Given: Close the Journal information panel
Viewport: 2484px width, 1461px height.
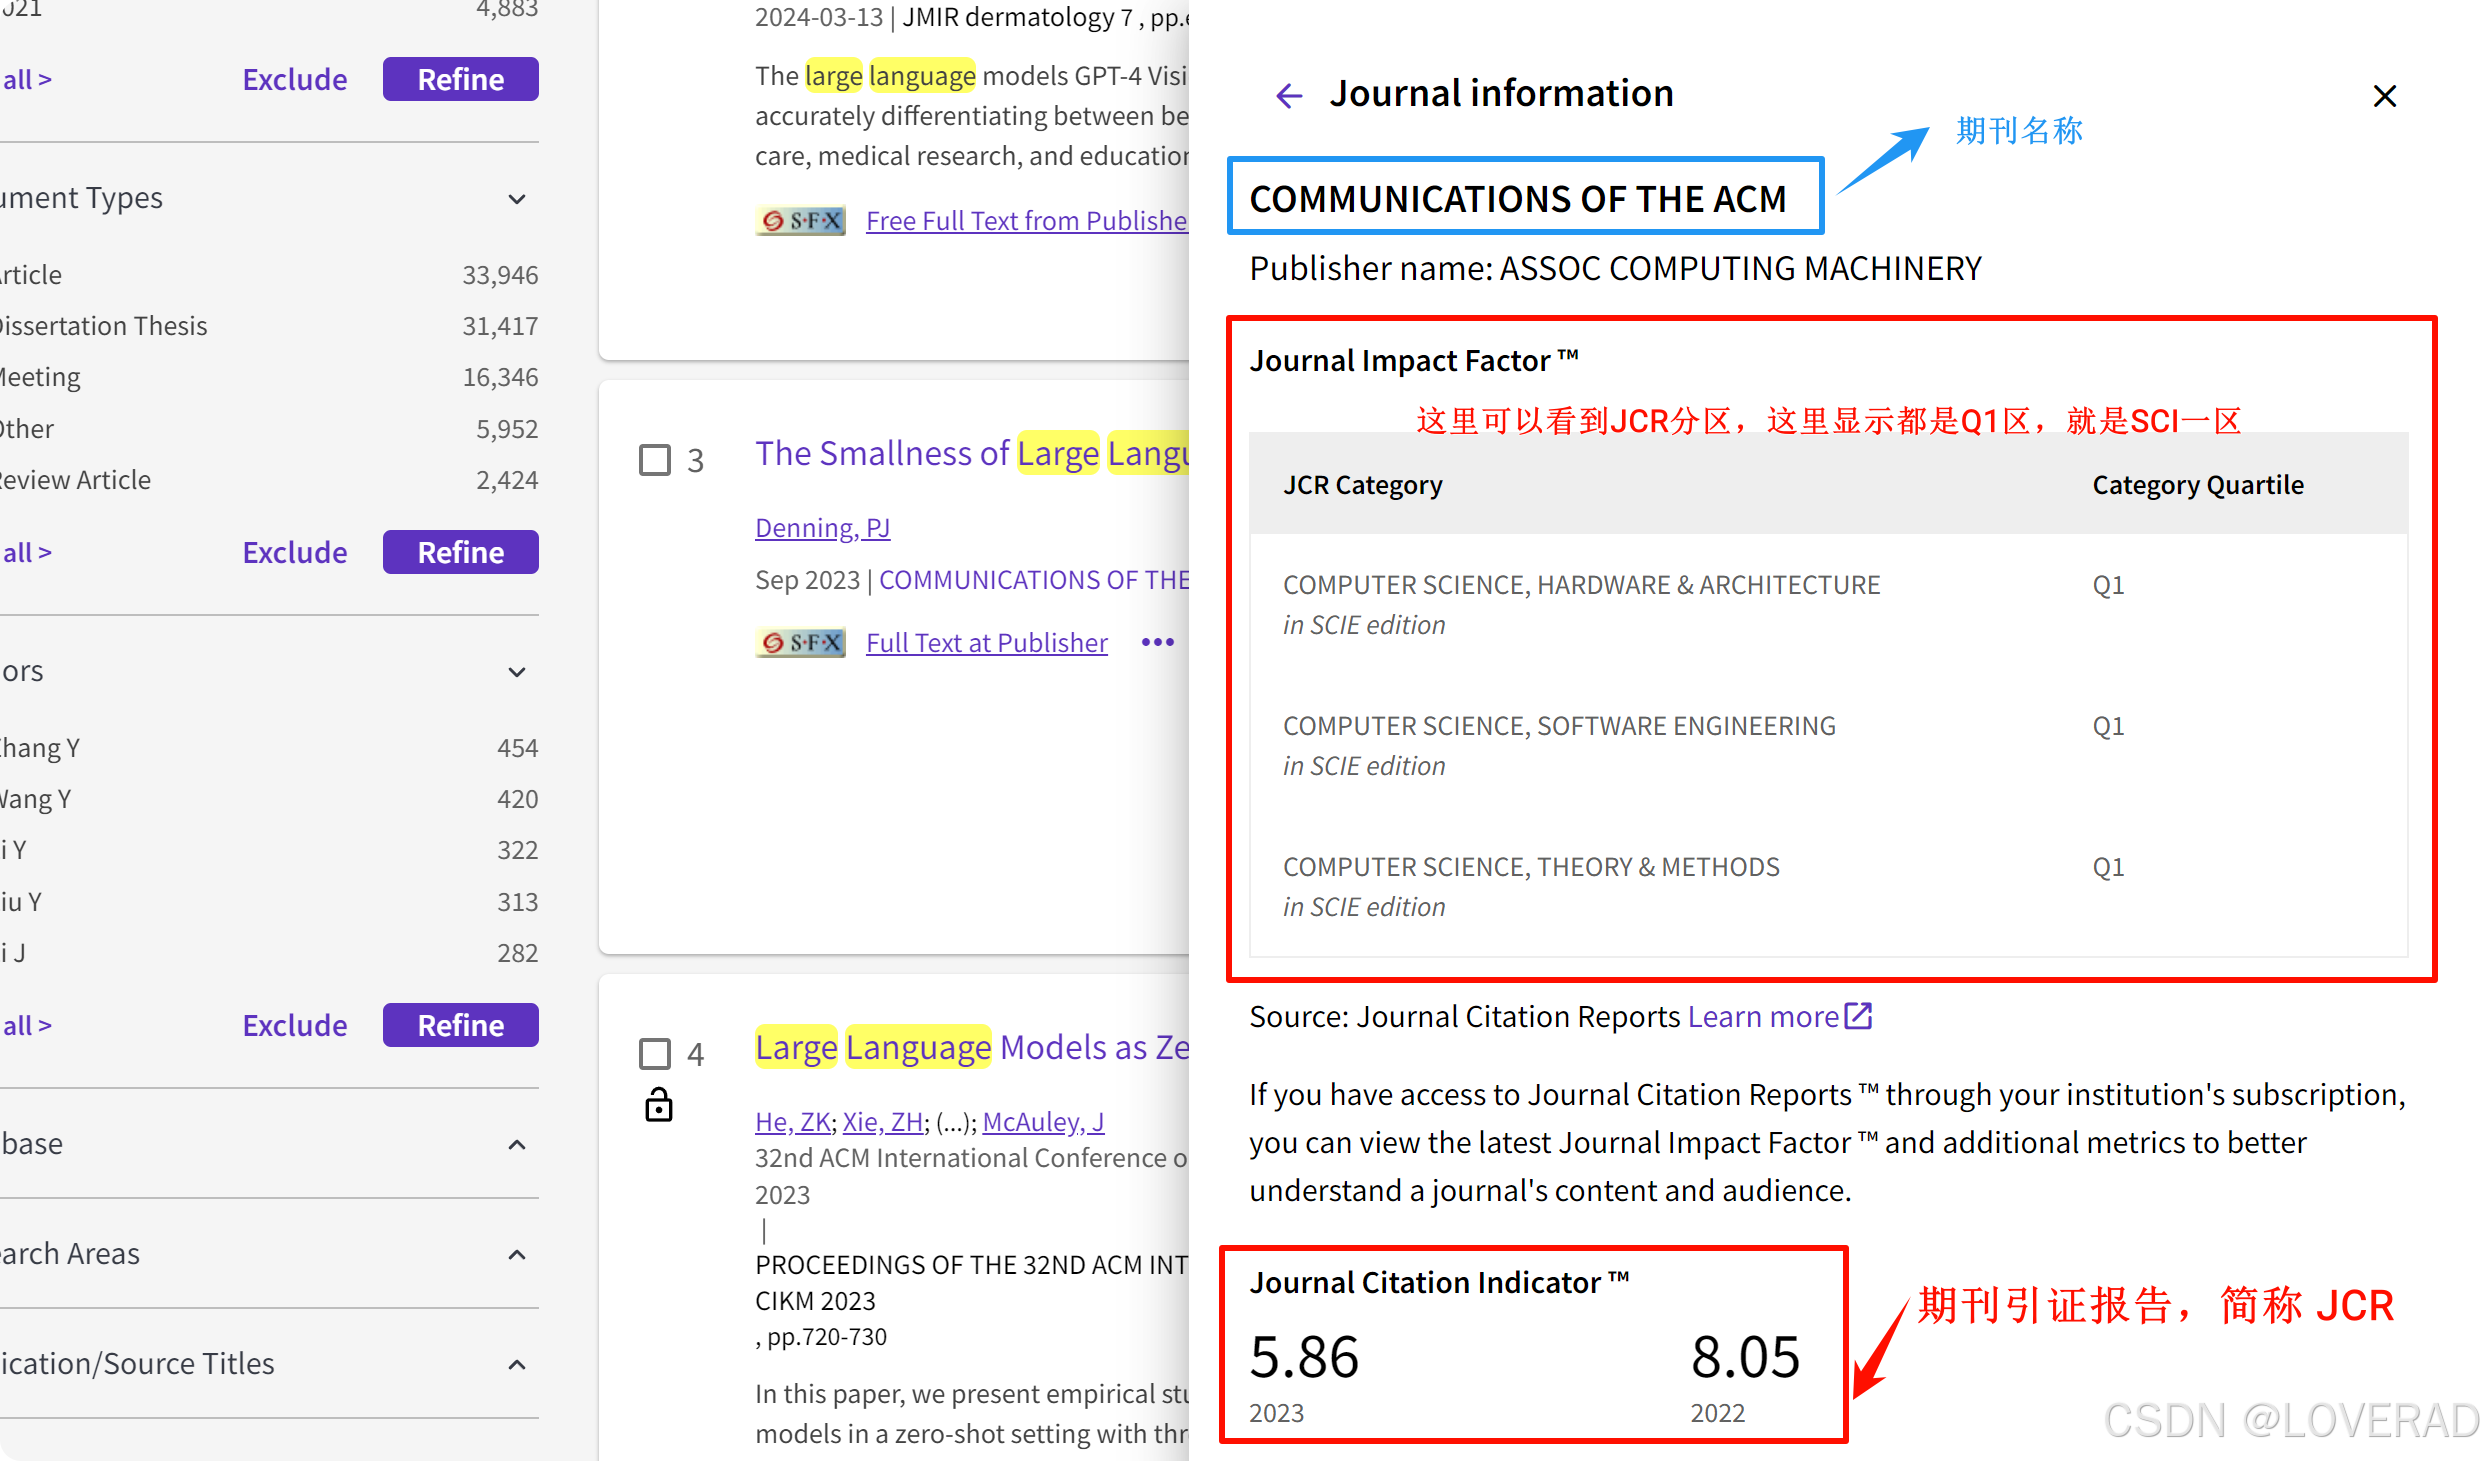Looking at the screenshot, I should tap(2384, 96).
